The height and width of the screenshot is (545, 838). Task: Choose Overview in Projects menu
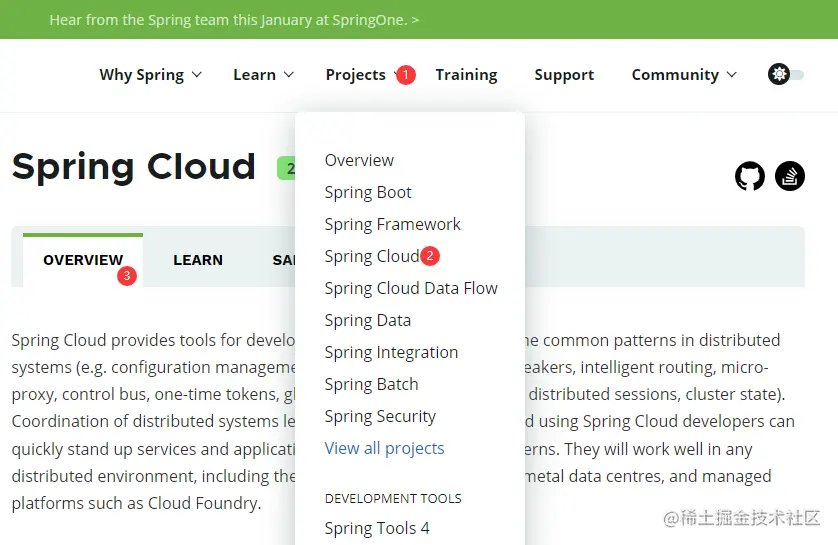coord(359,160)
